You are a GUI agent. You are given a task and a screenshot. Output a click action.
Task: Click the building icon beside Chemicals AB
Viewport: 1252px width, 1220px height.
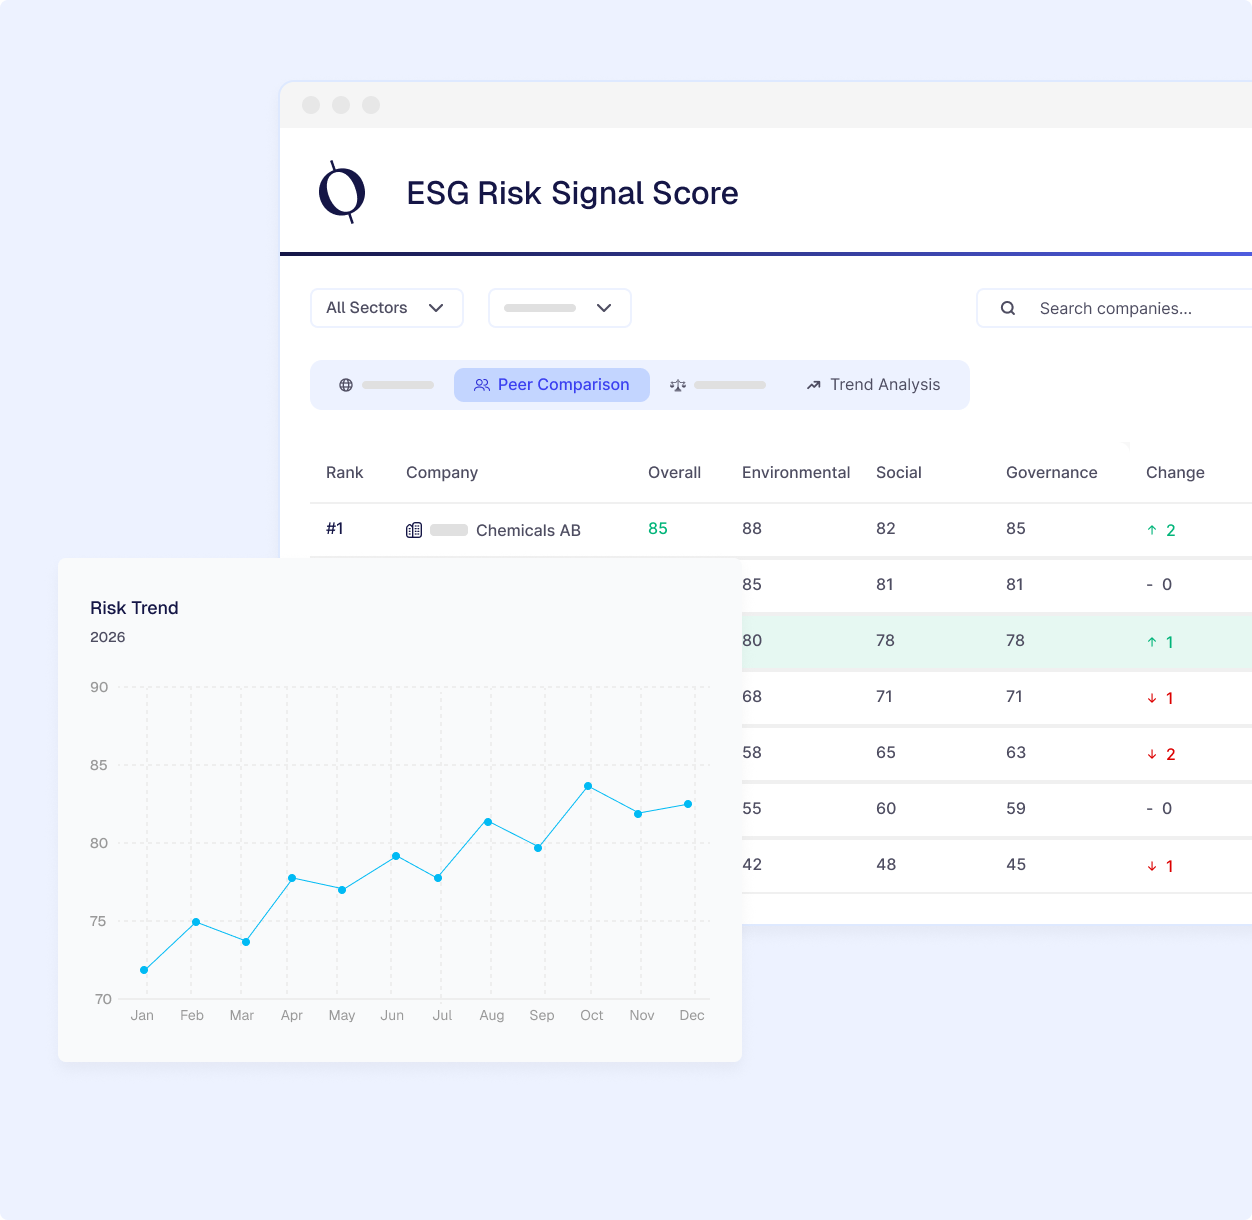click(414, 530)
